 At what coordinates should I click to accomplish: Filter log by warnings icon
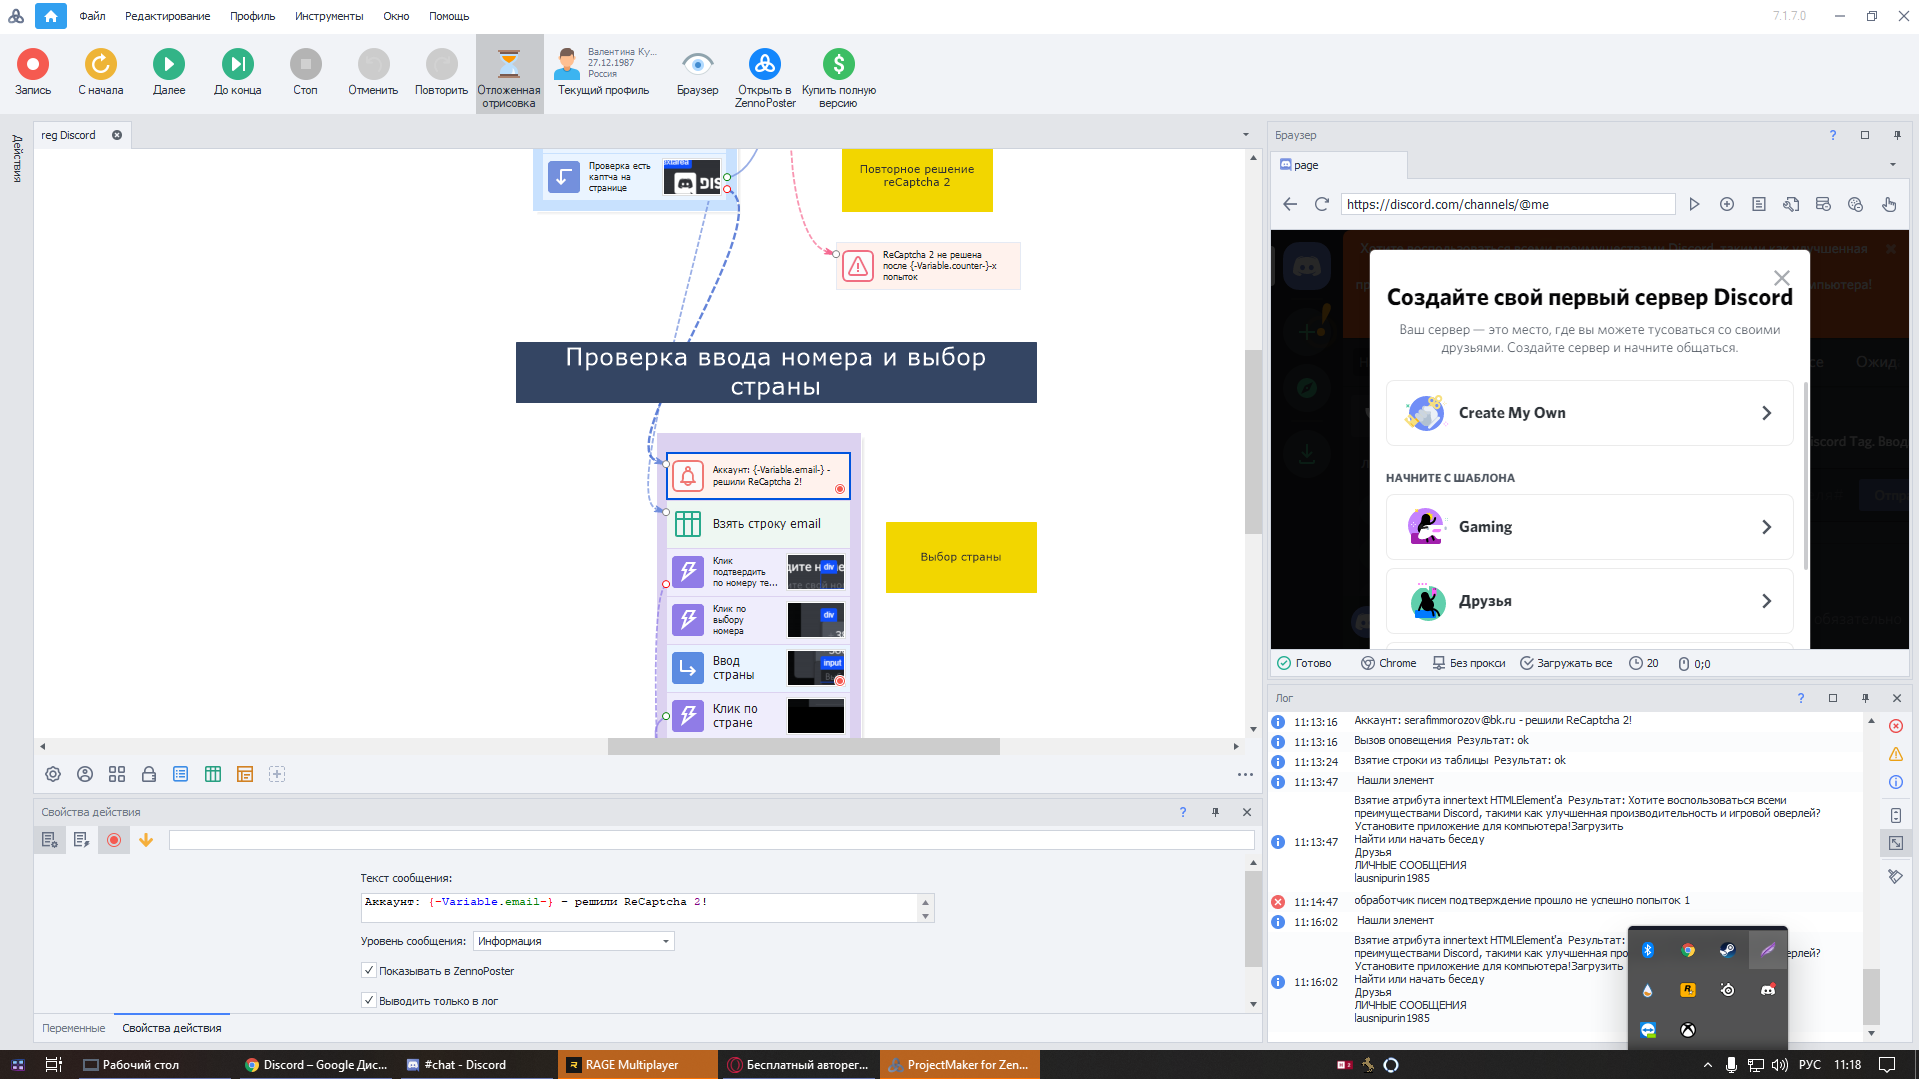click(1895, 754)
